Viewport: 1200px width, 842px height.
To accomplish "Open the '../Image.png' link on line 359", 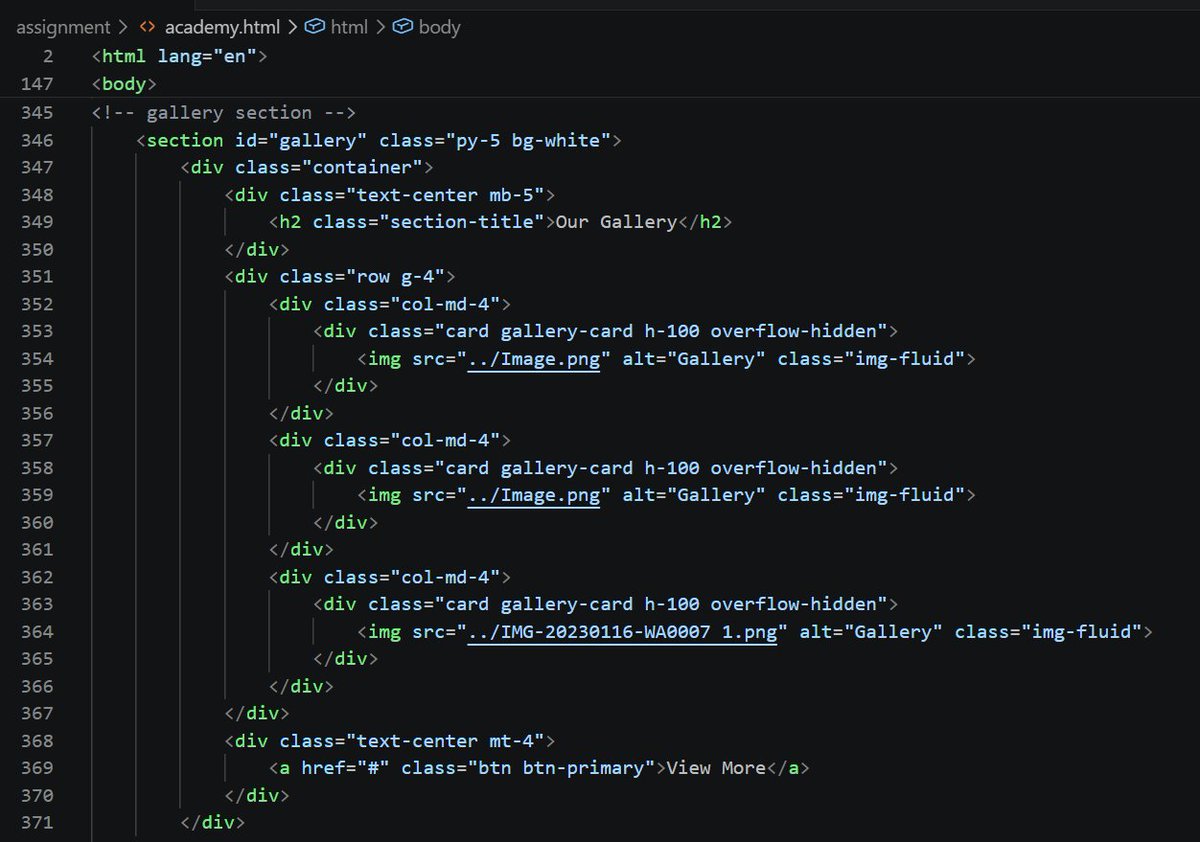I will pyautogui.click(x=534, y=495).
